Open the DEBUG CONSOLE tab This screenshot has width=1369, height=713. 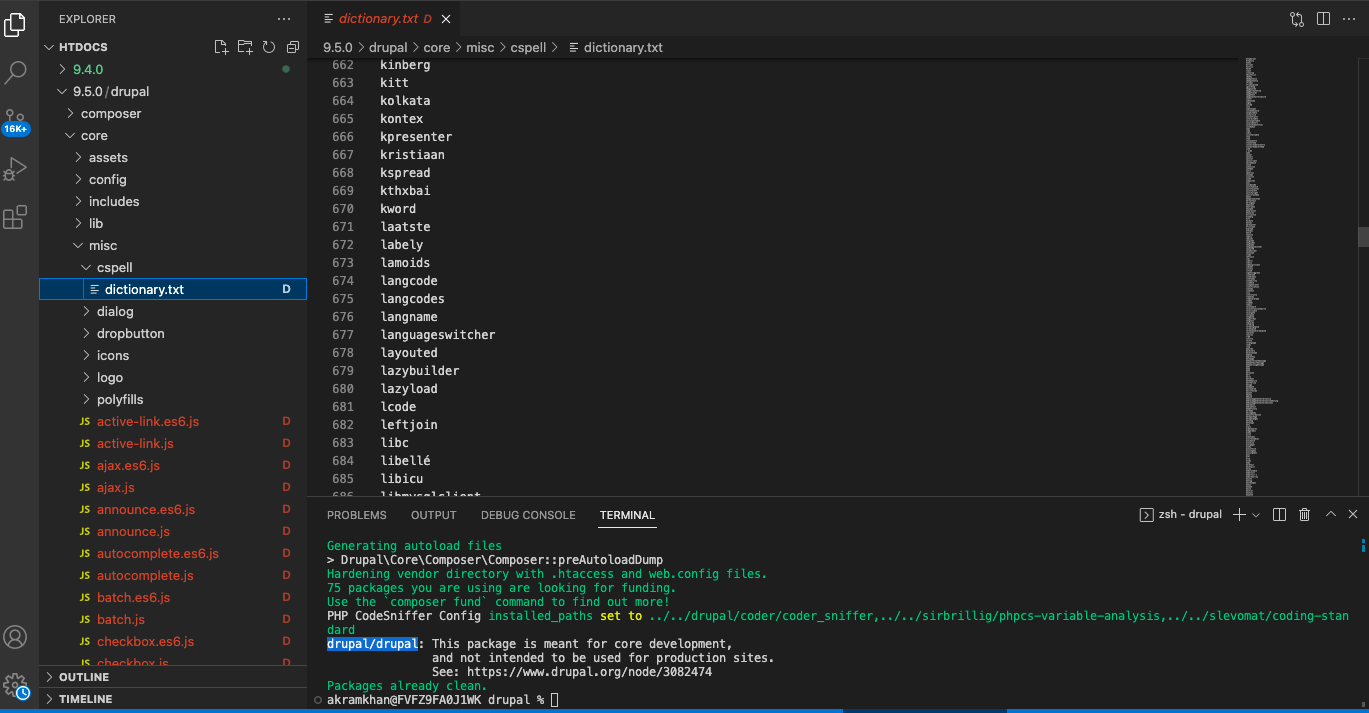(x=528, y=515)
